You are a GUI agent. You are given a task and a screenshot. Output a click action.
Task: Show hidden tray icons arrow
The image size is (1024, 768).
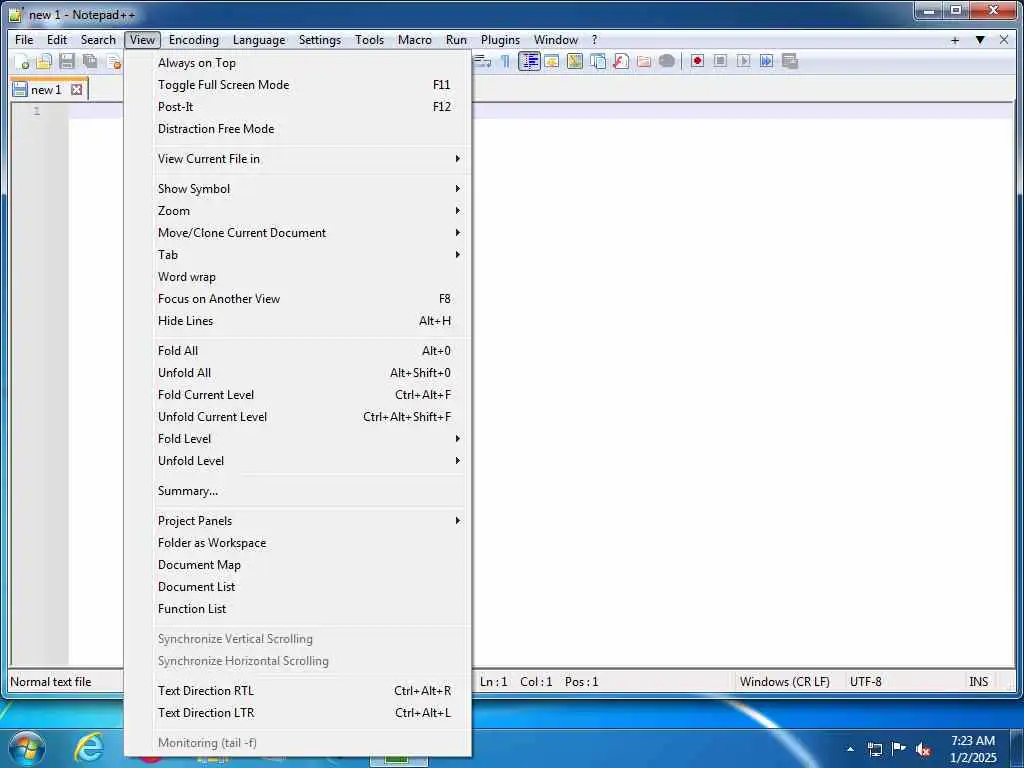pos(850,749)
